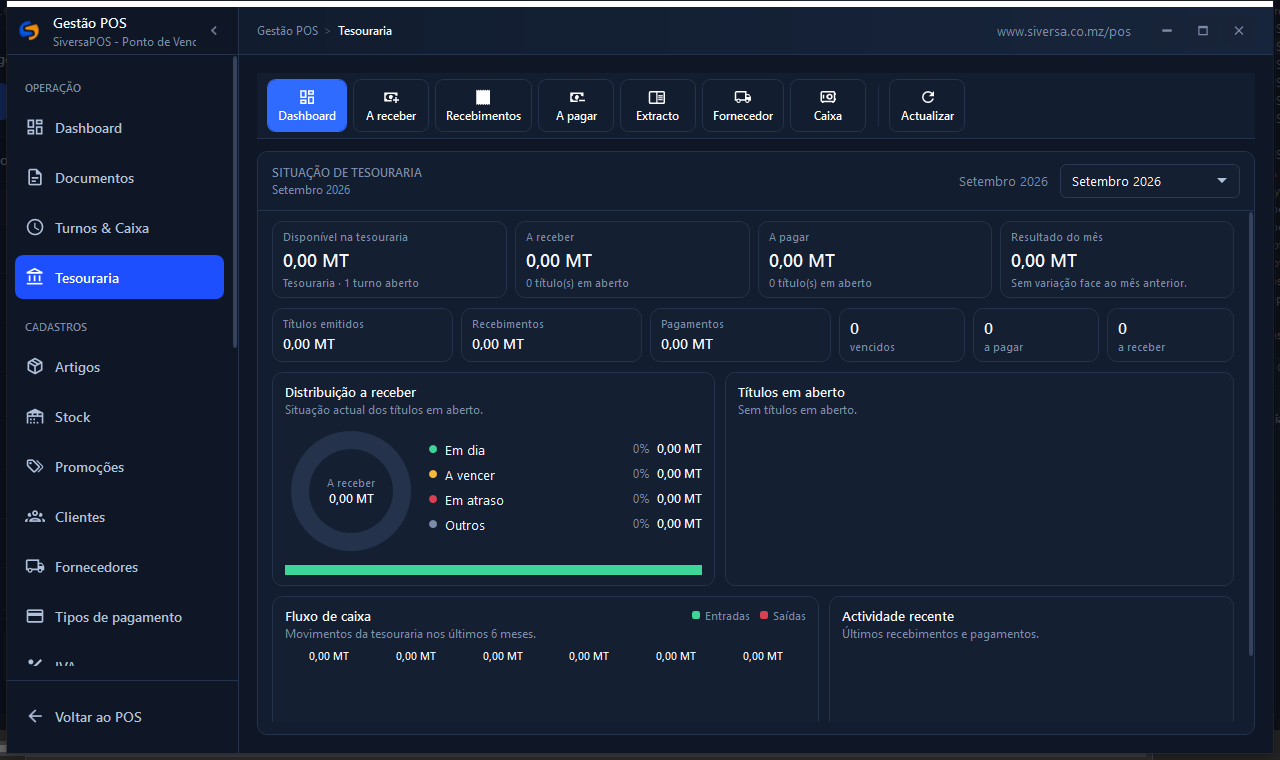Click the Saídas legend label
This screenshot has height=760, width=1280.
click(x=789, y=616)
